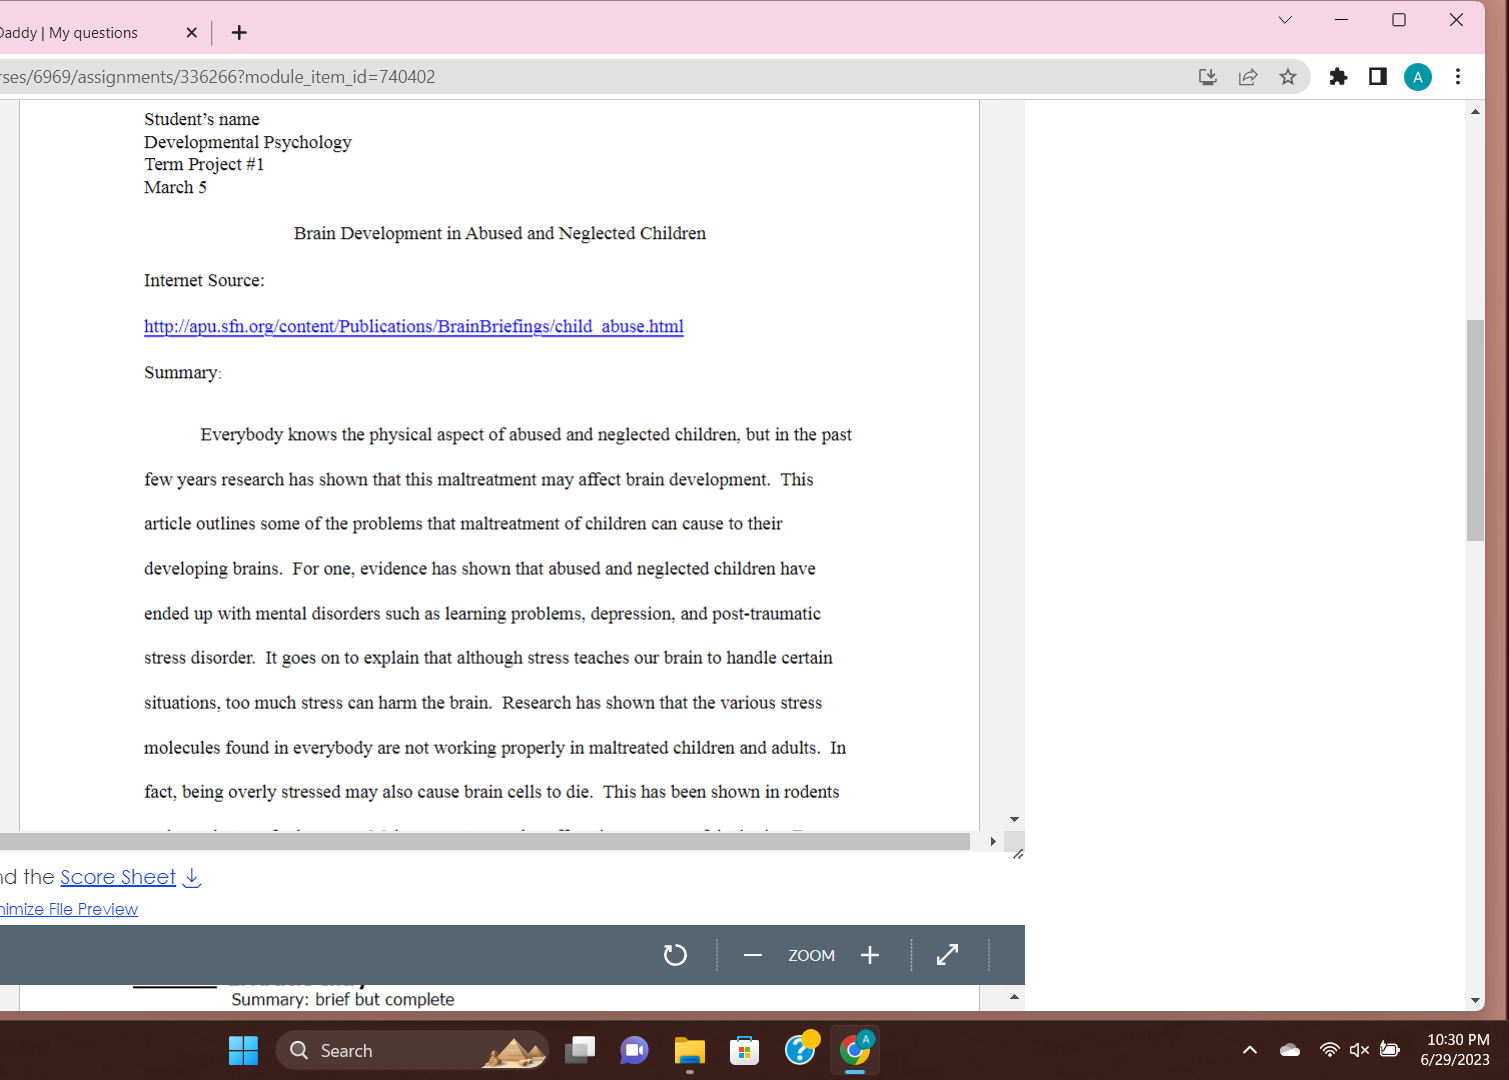This screenshot has width=1509, height=1080.
Task: Click the install app icon in address bar
Action: tap(1208, 77)
